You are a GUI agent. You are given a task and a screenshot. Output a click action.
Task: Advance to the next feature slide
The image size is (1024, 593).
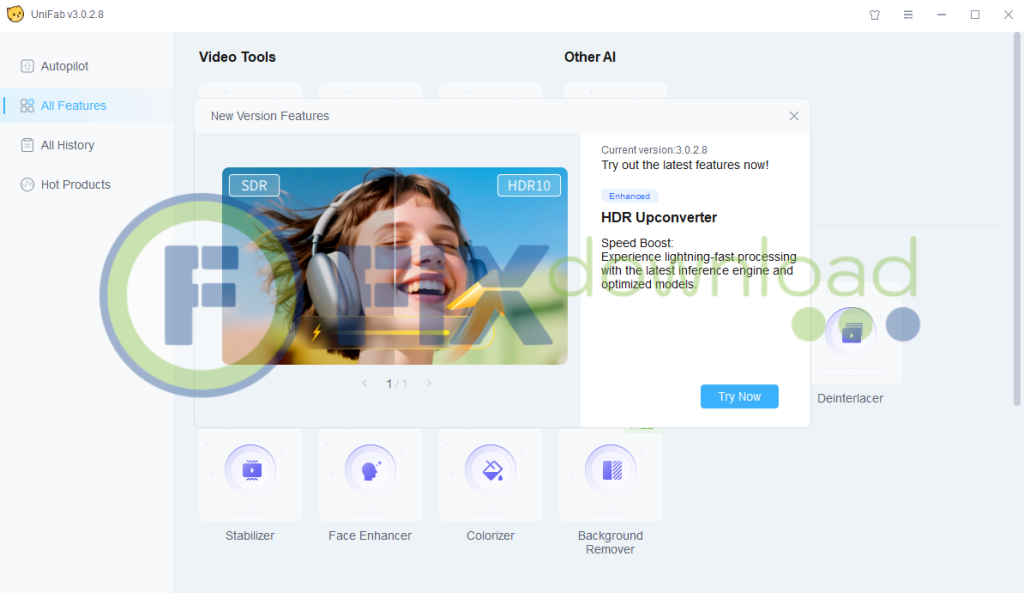(429, 384)
